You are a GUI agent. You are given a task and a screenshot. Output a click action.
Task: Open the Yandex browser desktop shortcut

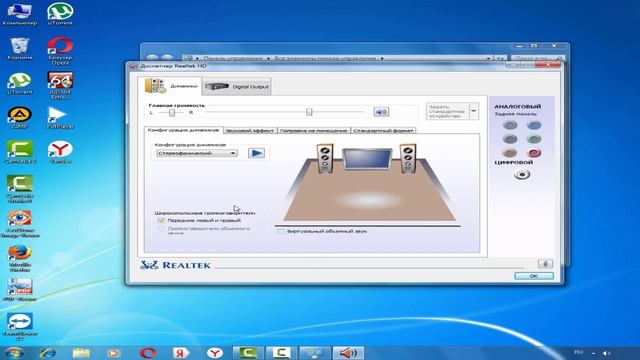[x=60, y=152]
